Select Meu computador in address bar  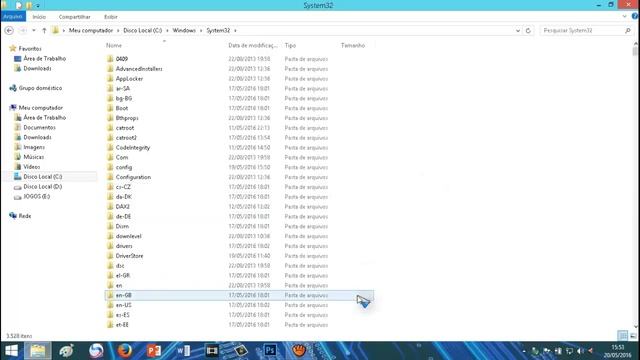pyautogui.click(x=91, y=31)
